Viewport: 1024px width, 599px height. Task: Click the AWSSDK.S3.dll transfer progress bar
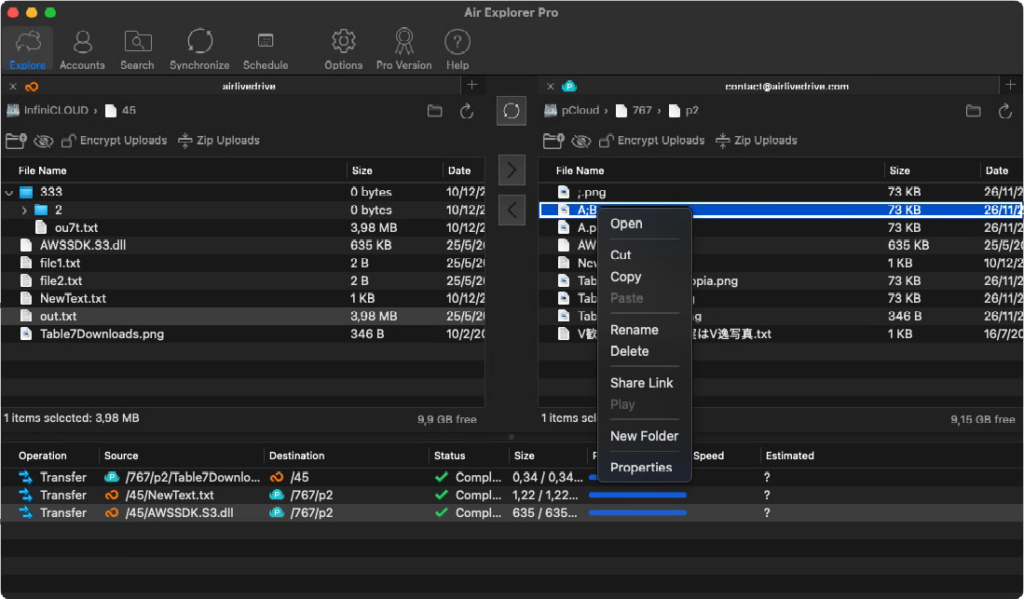[x=640, y=512]
